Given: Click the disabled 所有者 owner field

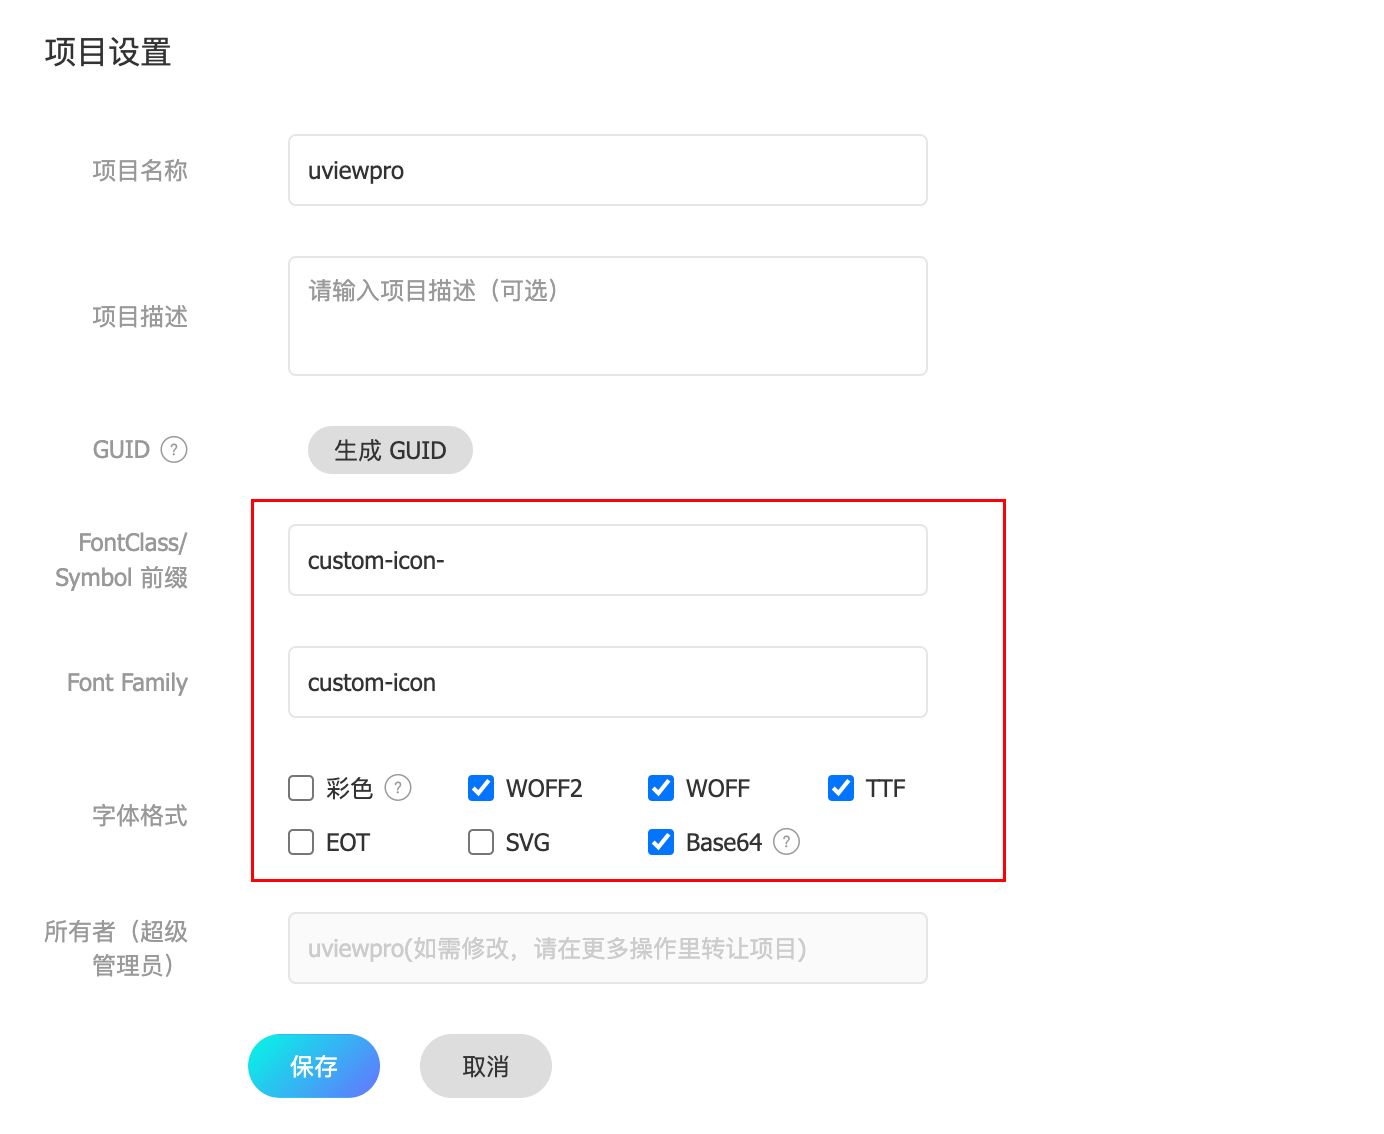Looking at the screenshot, I should click(x=607, y=948).
